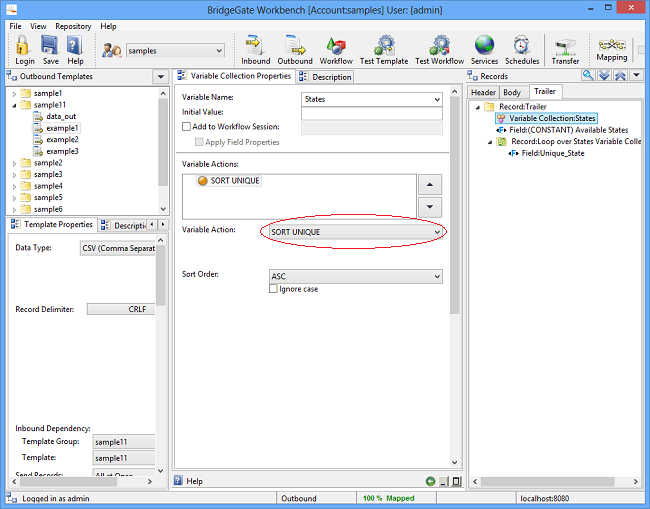Open the Sort Order dropdown
The height and width of the screenshot is (509, 650).
(355, 276)
